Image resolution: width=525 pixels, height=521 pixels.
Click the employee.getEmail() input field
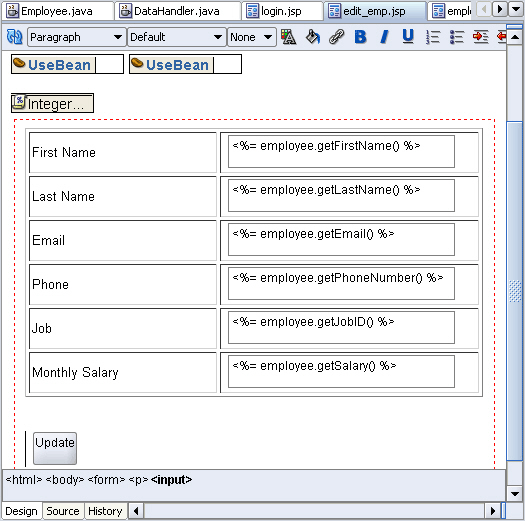(x=341, y=239)
